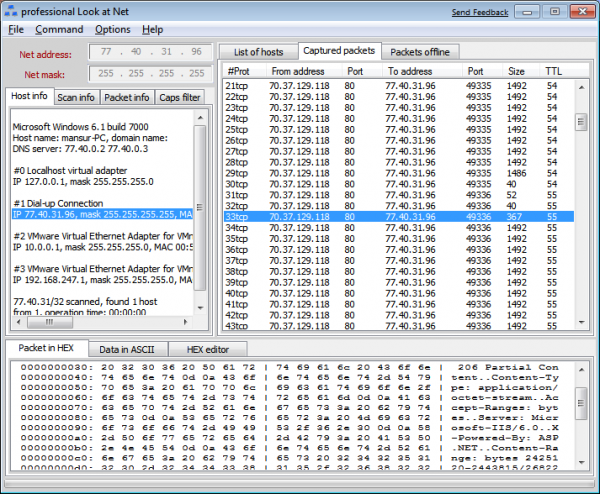Viewport: 600px width, 494px height.
Task: Sort packets by the Size column header
Action: (x=515, y=71)
